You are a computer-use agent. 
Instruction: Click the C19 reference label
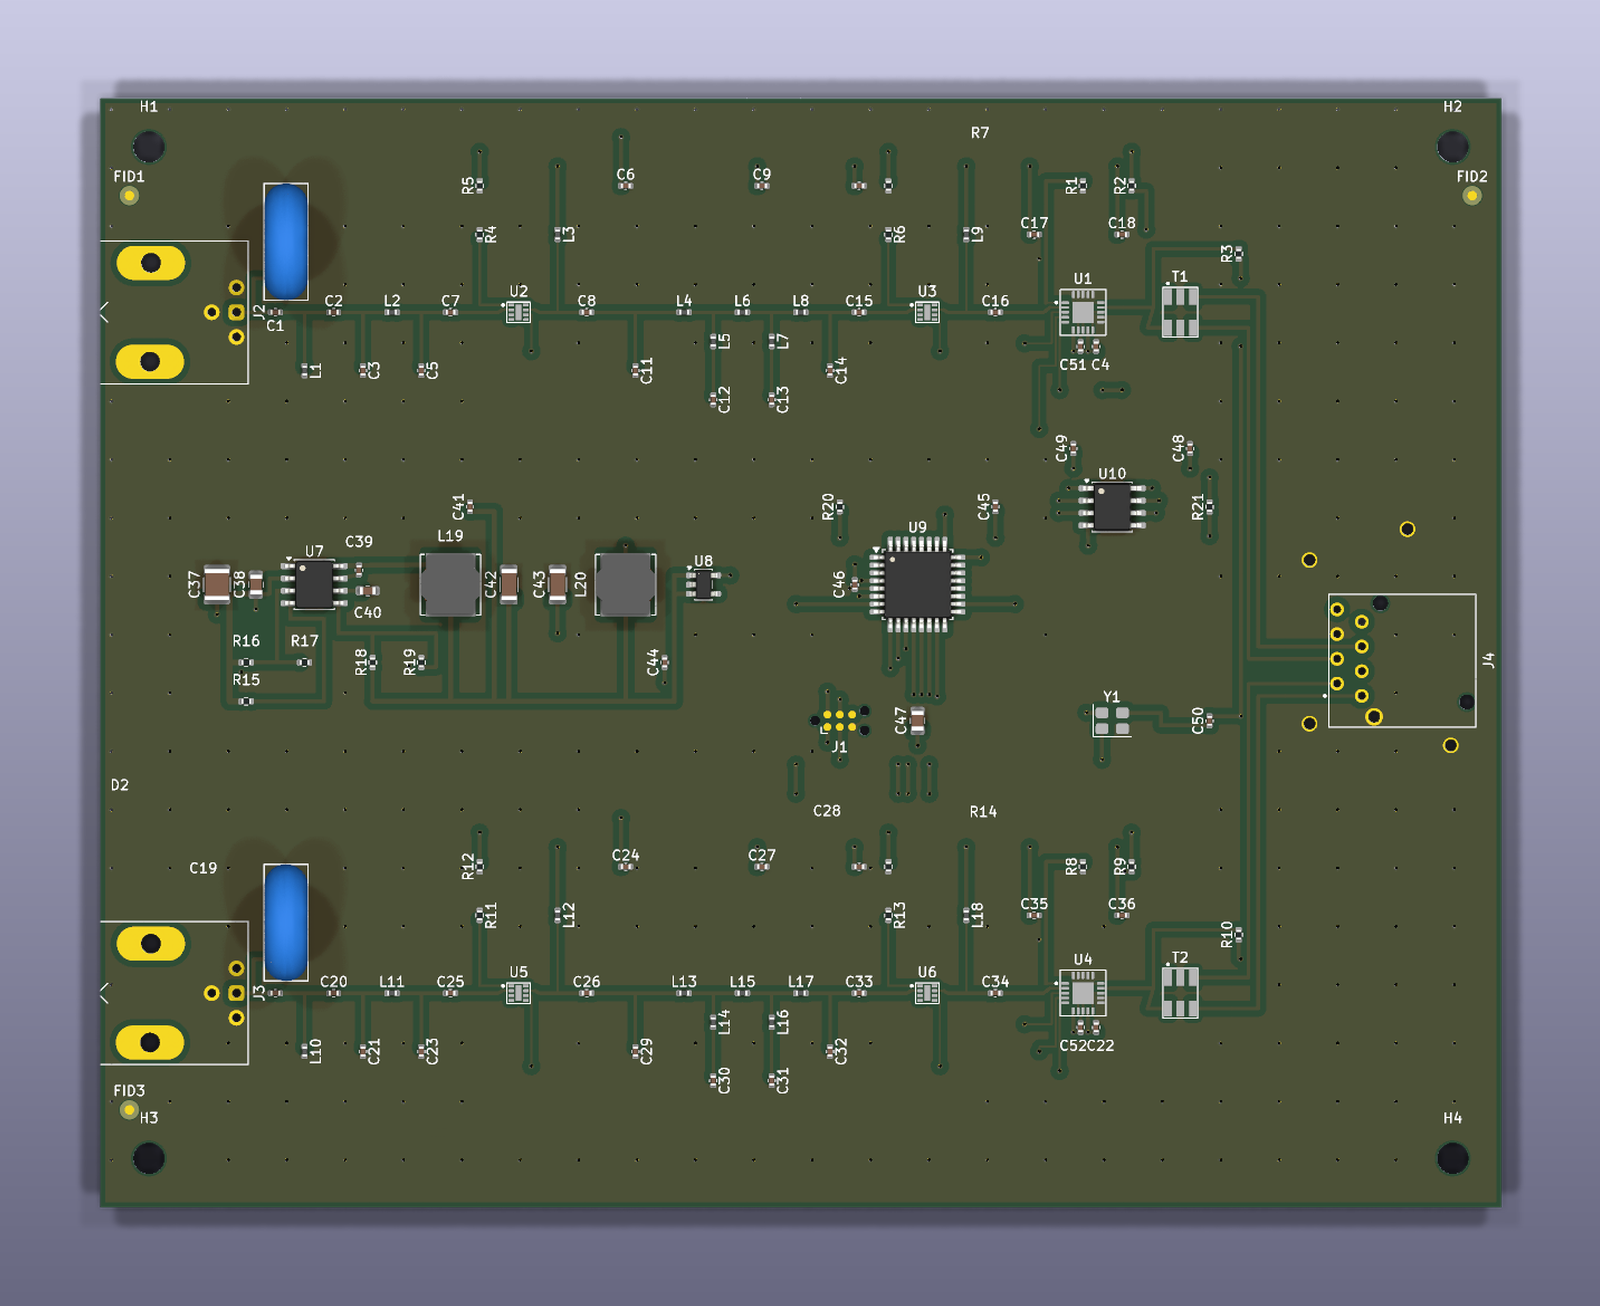click(x=203, y=868)
